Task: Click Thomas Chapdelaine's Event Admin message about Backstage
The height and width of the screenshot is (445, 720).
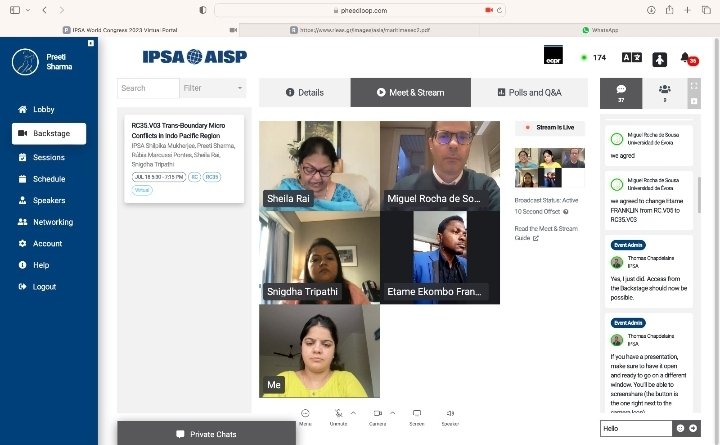Action: click(x=649, y=272)
